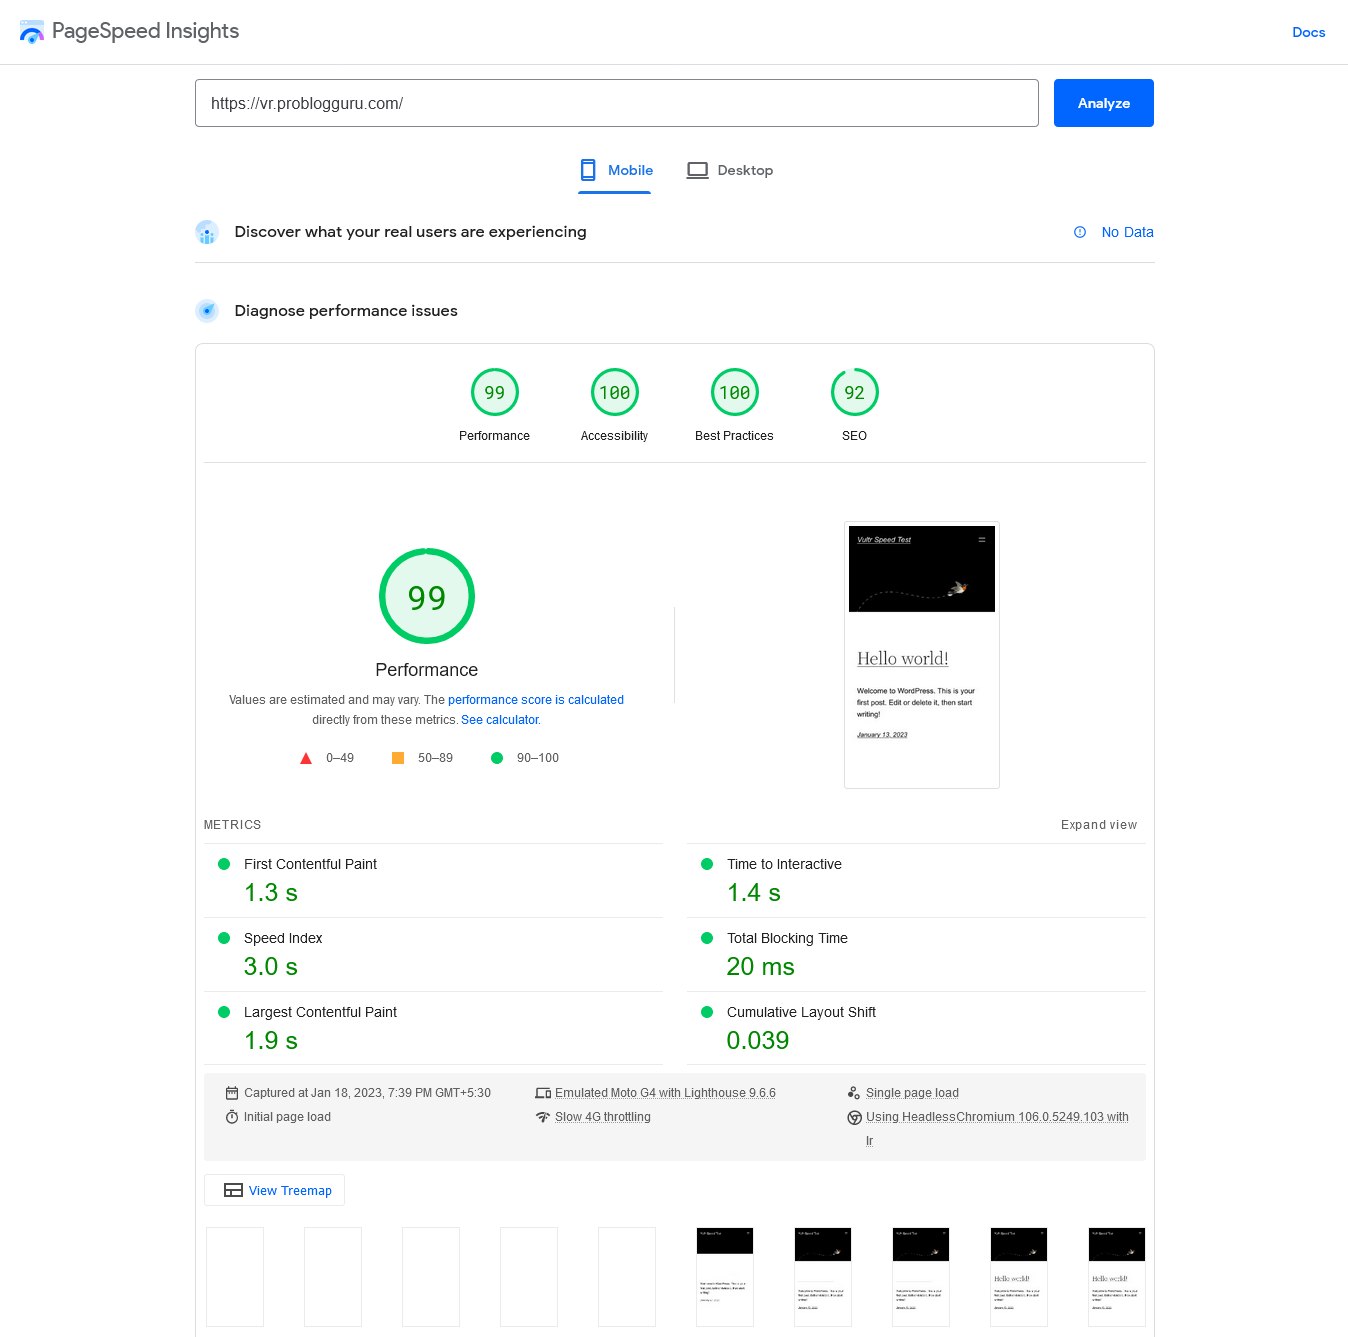This screenshot has width=1348, height=1337.
Task: Click the Performance 99 score gauge
Action: [494, 393]
